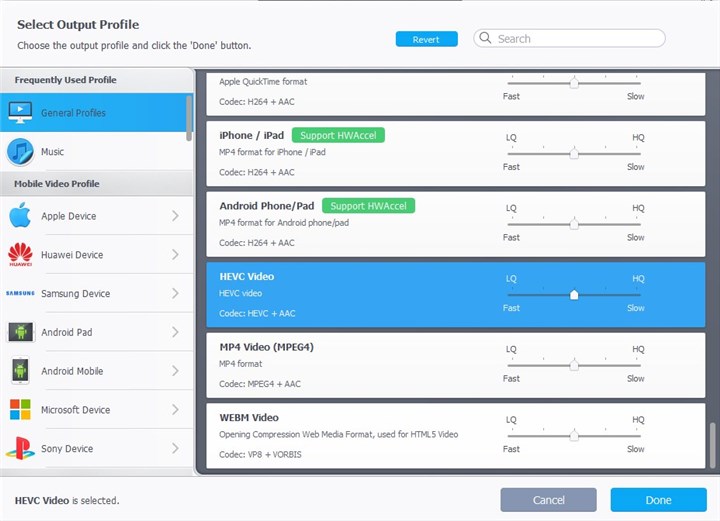Viewport: 720px width, 521px height.
Task: Click the Music note icon
Action: click(x=20, y=151)
